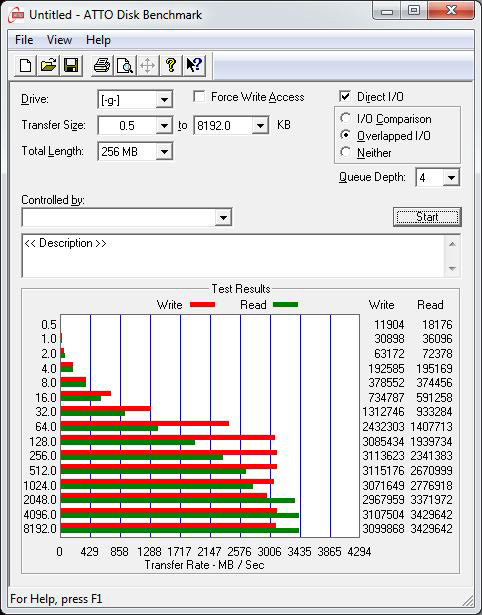Expand the Queue Depth dropdown
Screen dimensions: 482x615
click(x=451, y=178)
